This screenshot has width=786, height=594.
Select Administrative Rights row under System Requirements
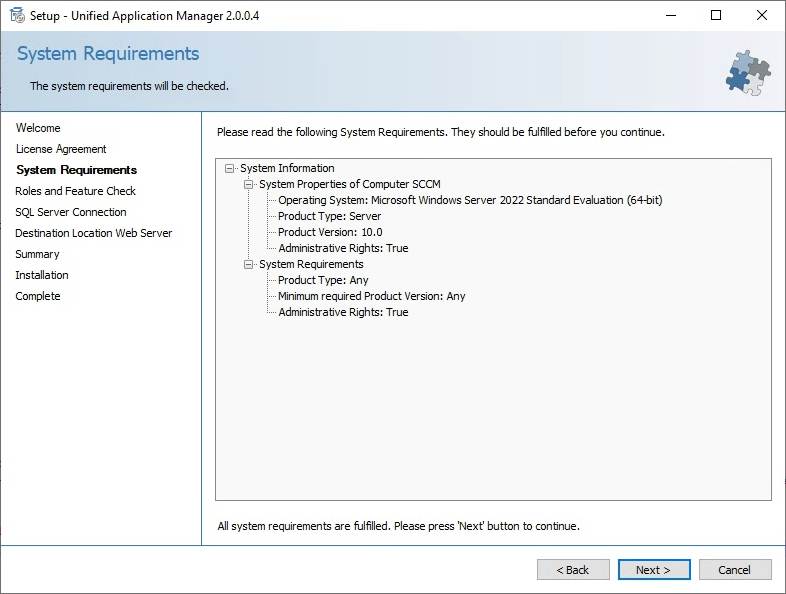[x=343, y=312]
